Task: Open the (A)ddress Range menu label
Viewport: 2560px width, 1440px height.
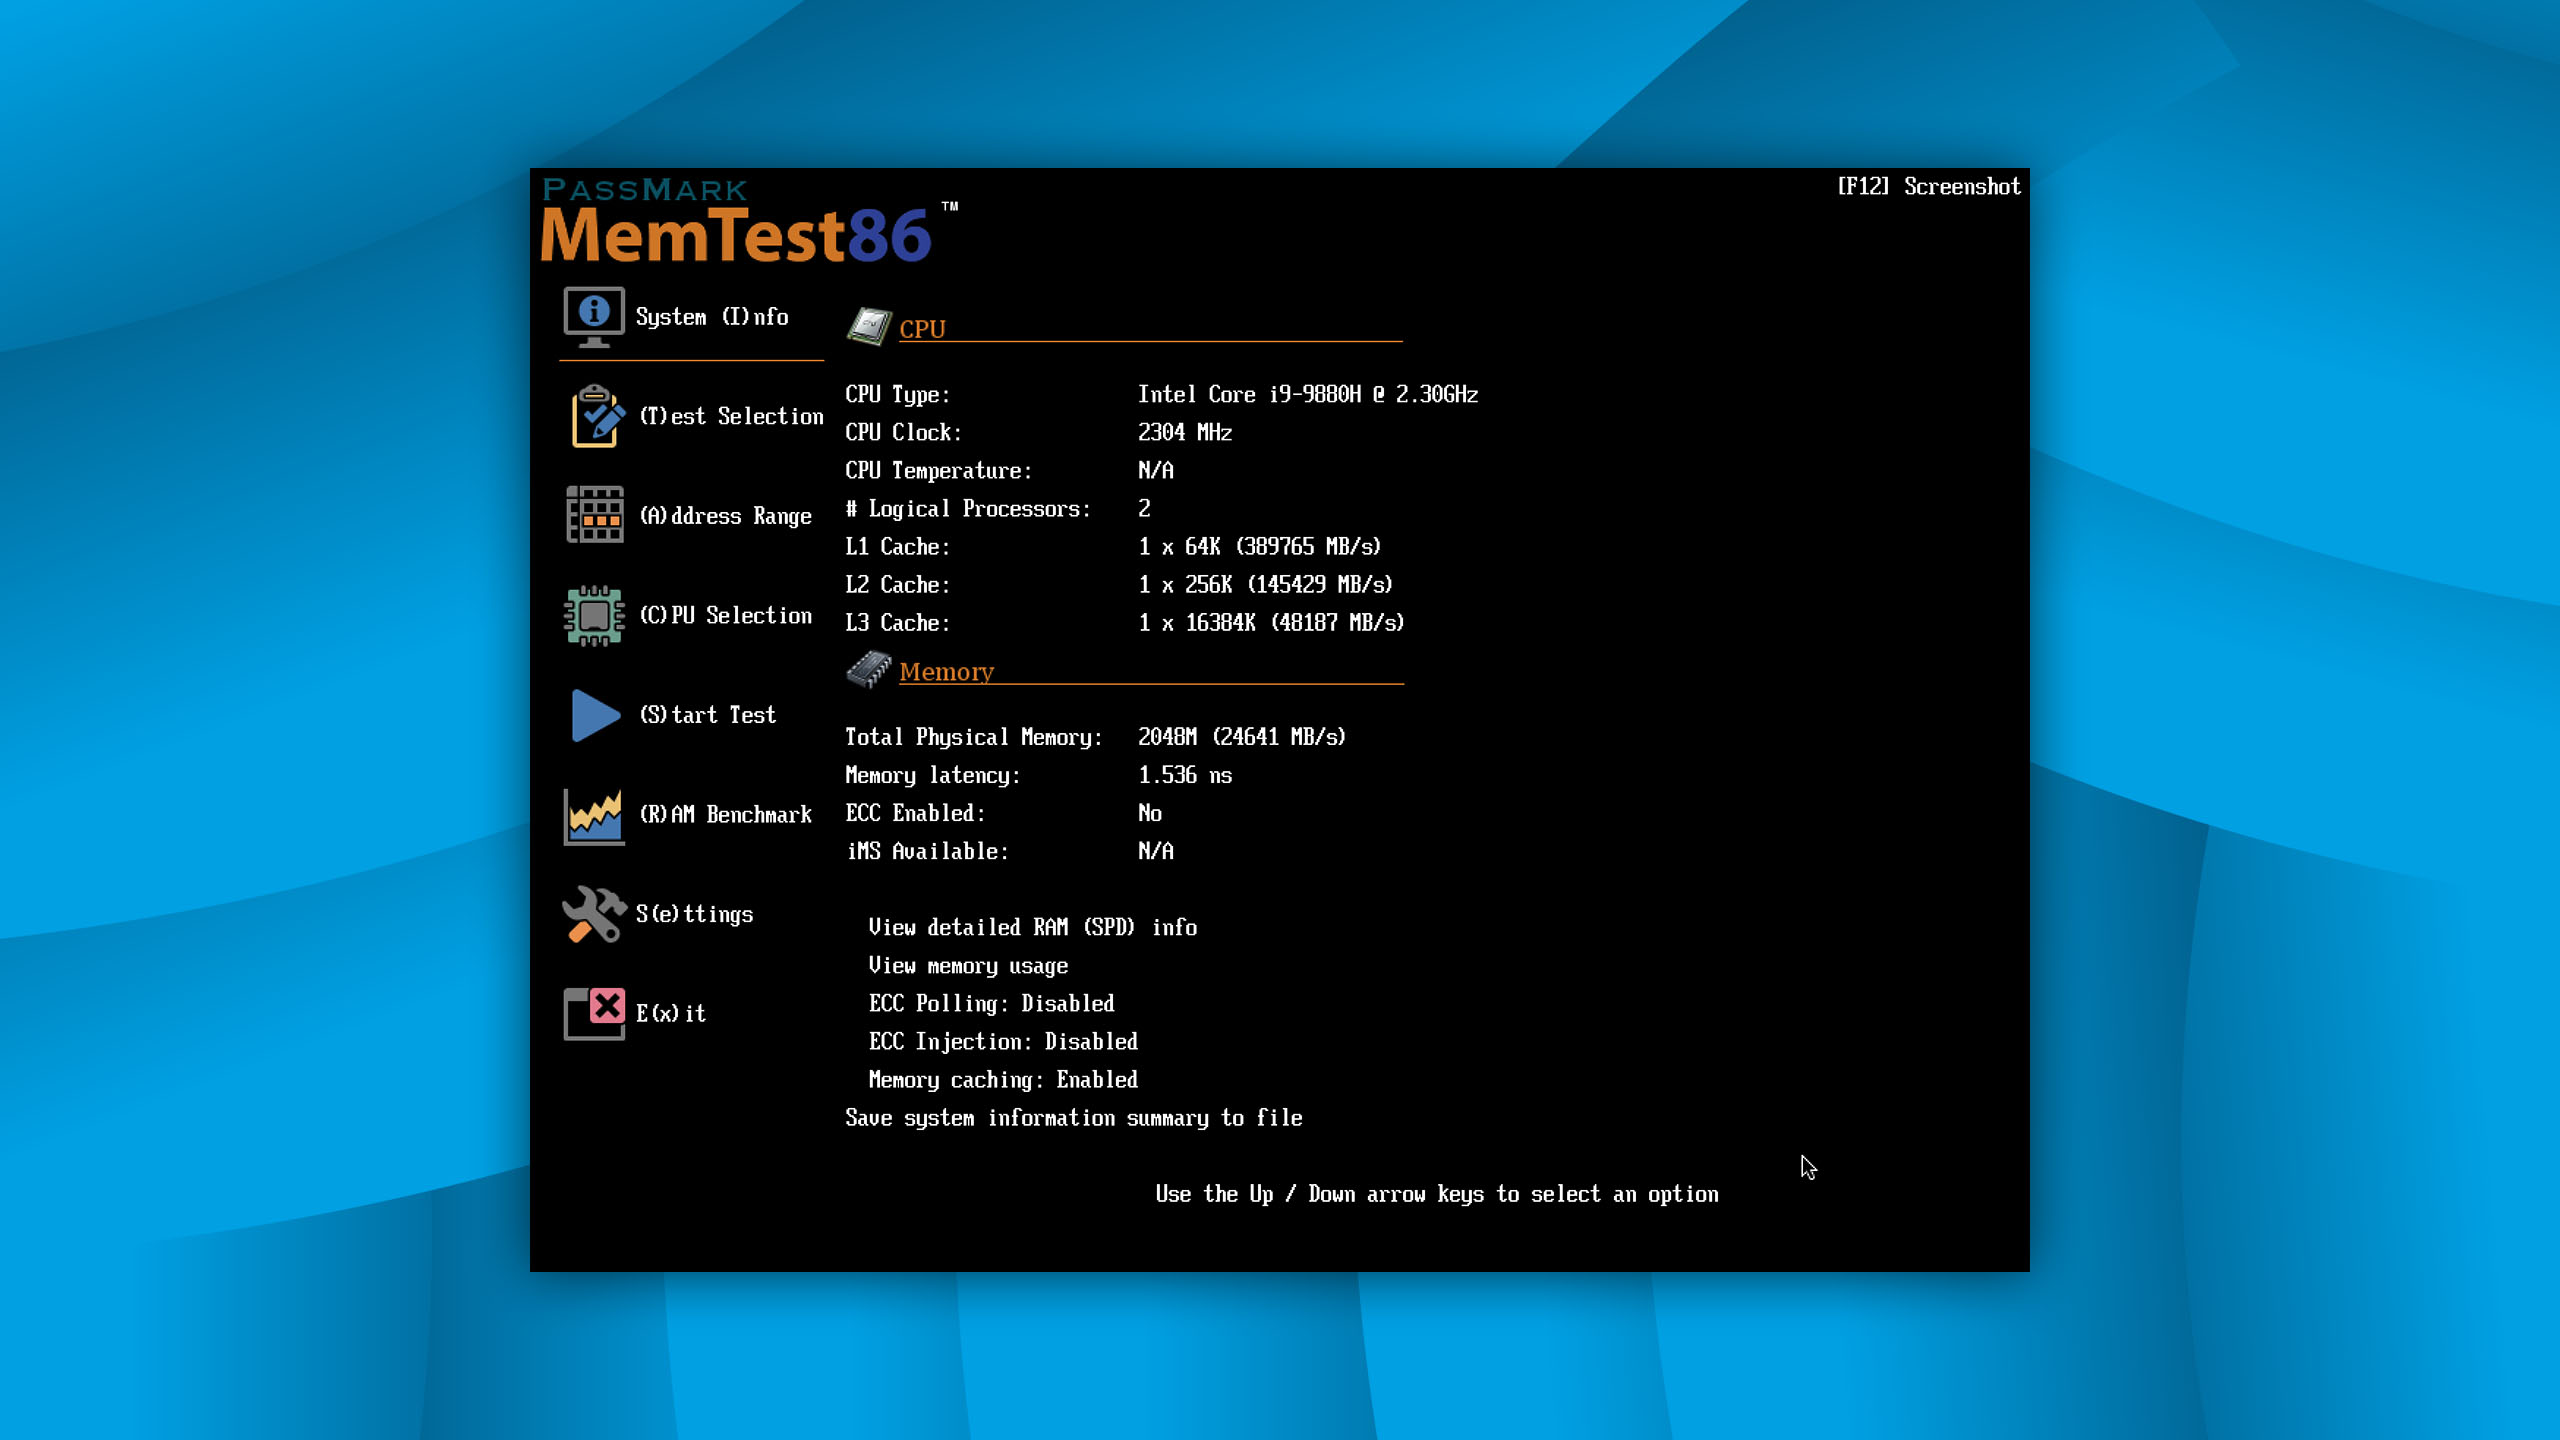Action: pos(726,516)
